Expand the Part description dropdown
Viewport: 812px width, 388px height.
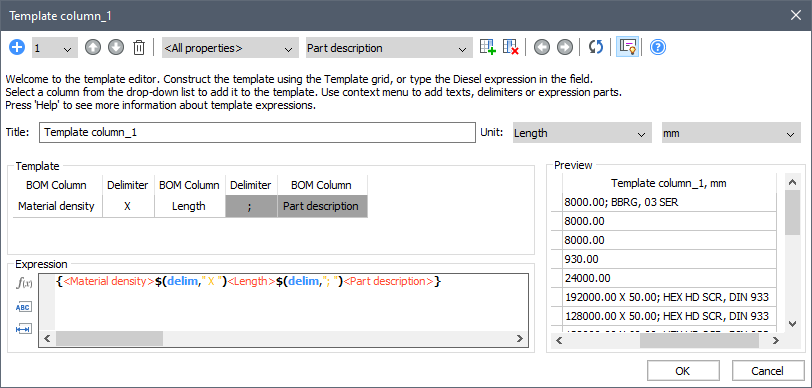click(389, 48)
